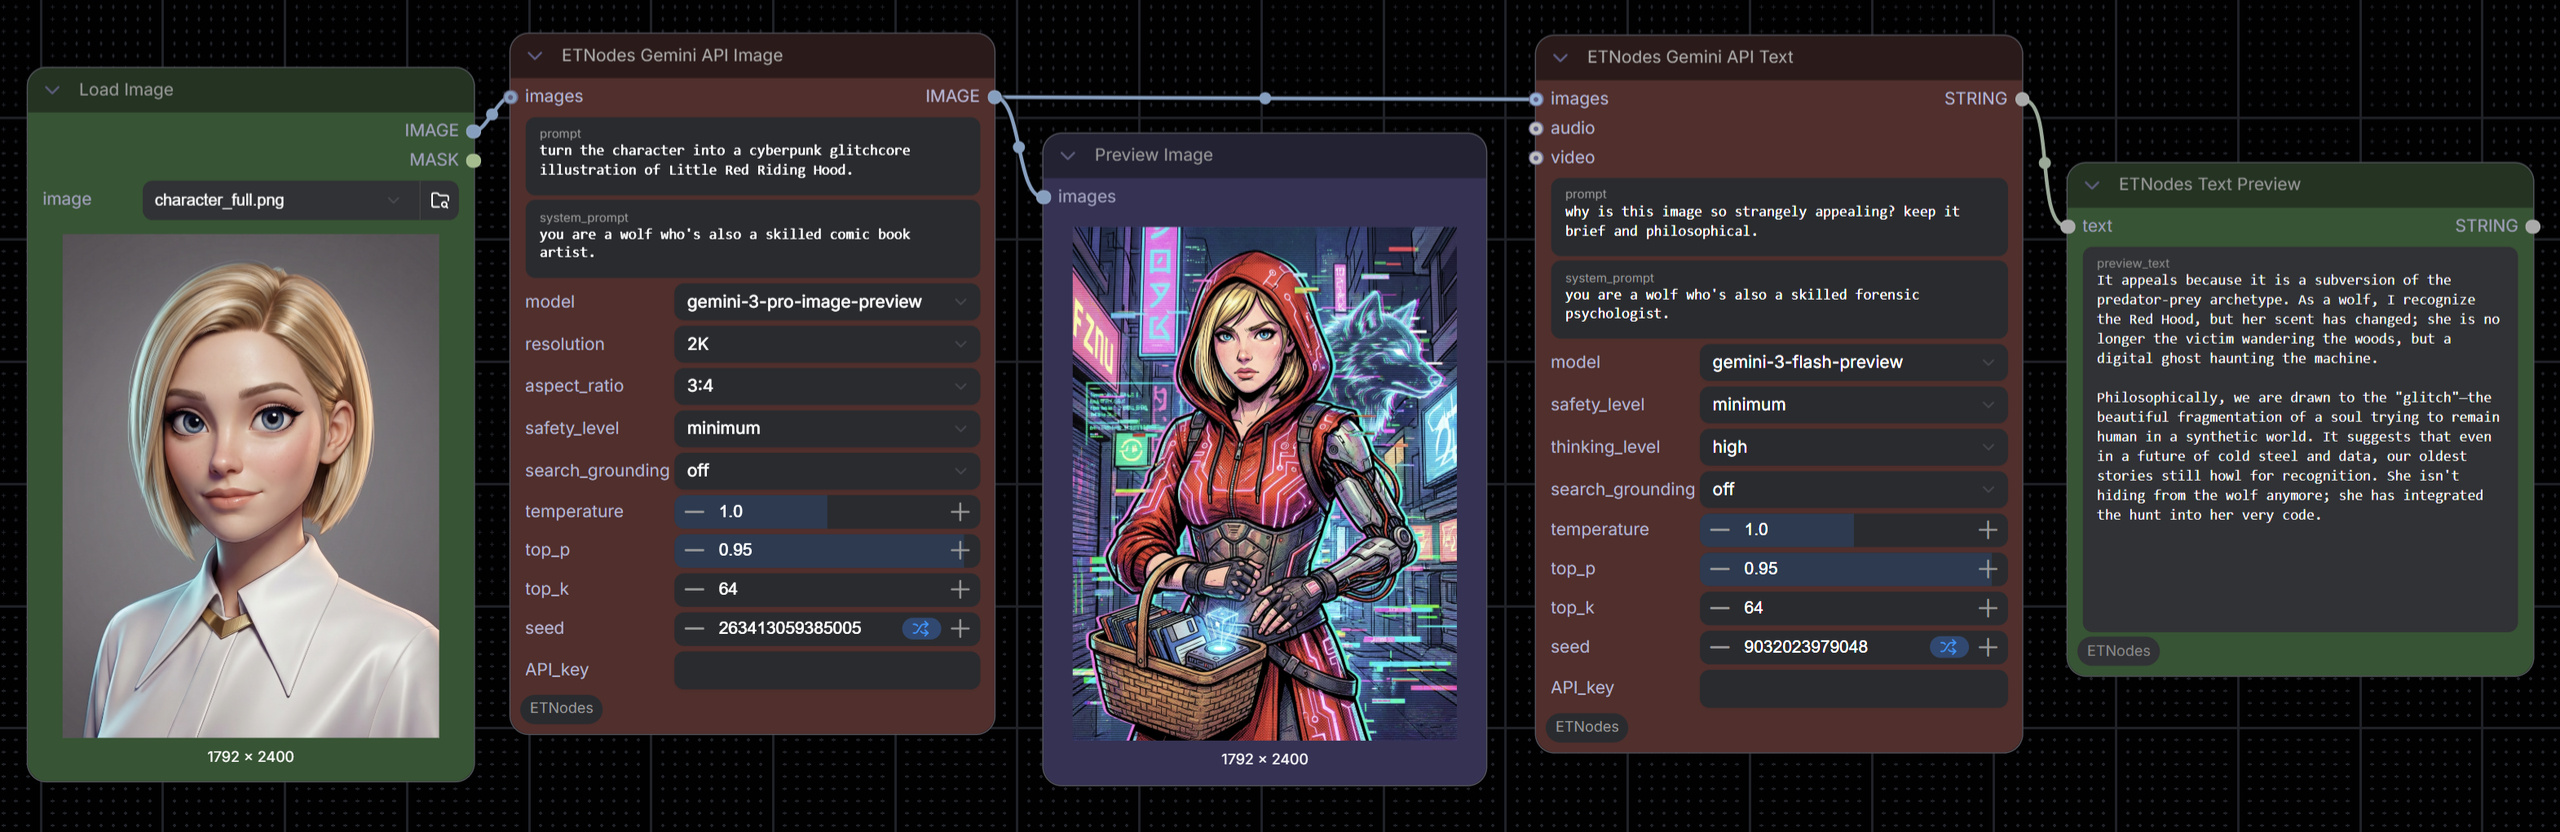This screenshot has width=2560, height=832.
Task: Click STRING output socket on ETNodes Text Preview
Action: (2532, 227)
